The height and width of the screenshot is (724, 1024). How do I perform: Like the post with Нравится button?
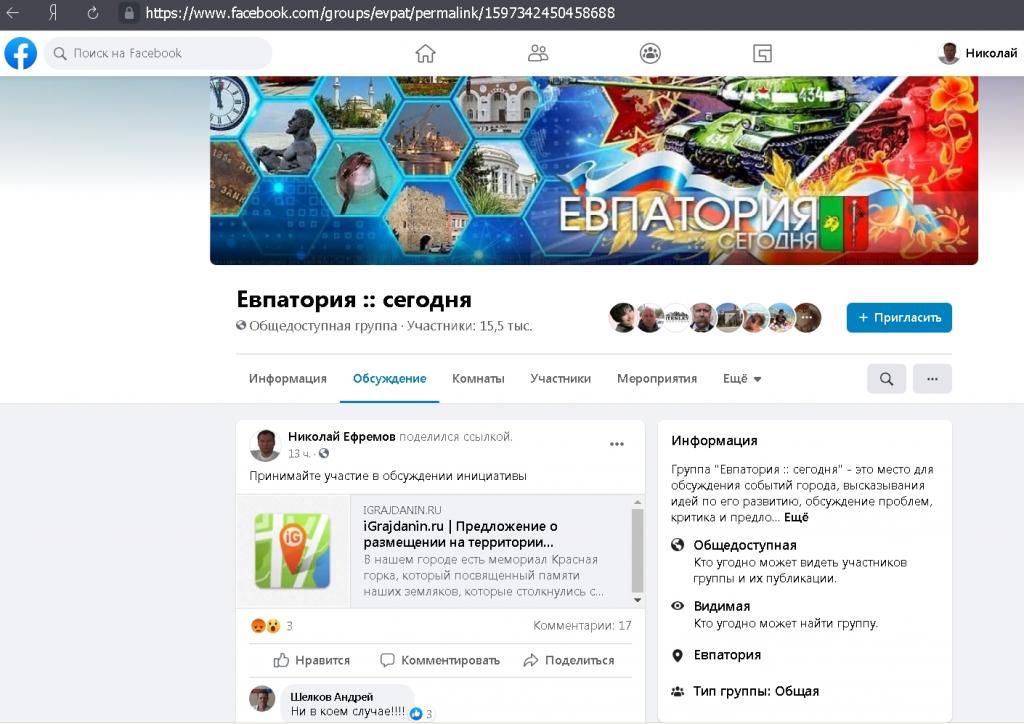tap(312, 660)
